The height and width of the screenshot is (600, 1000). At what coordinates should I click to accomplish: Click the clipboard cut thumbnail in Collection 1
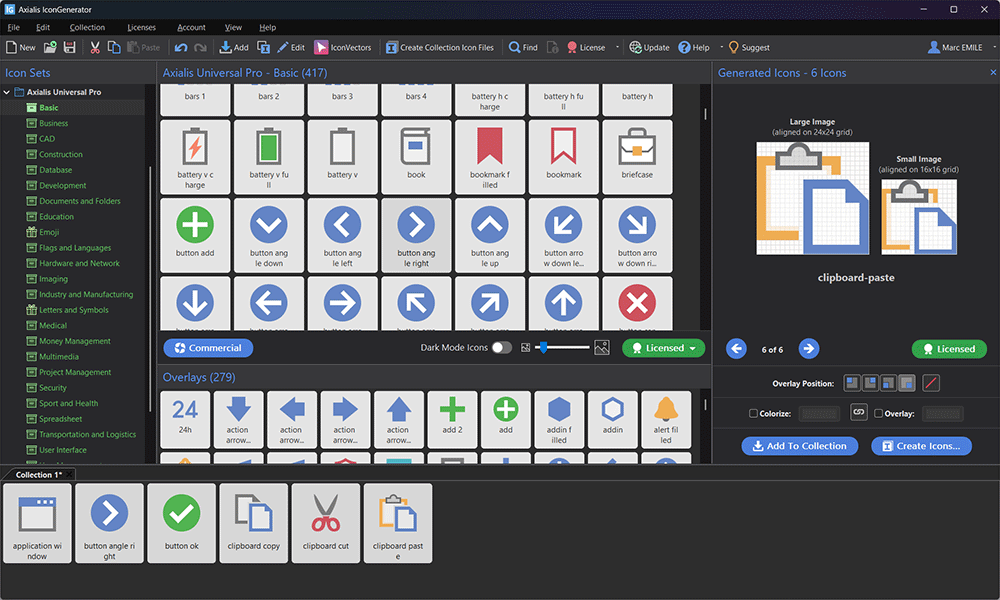(x=326, y=521)
